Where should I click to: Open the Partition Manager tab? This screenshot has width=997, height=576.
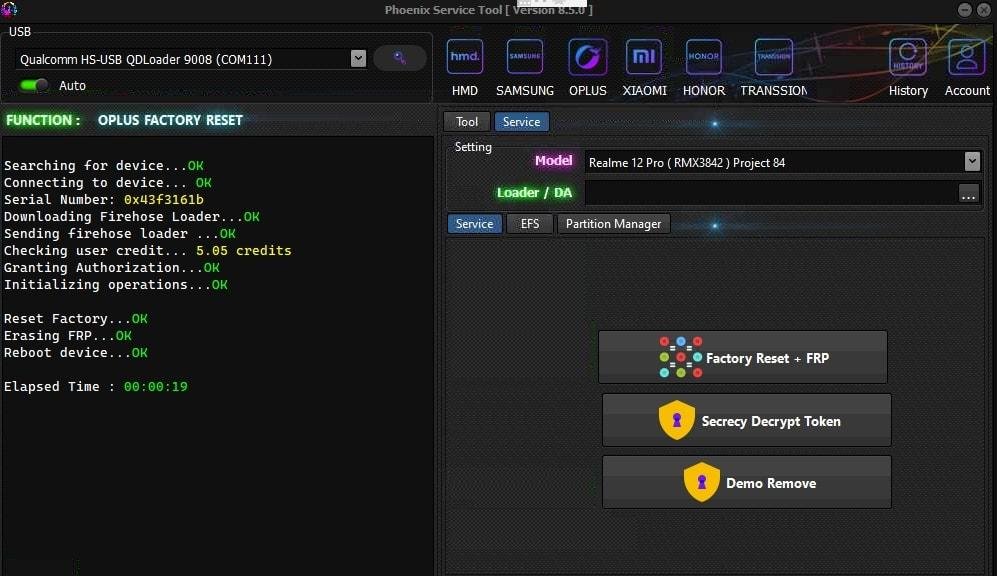(x=613, y=223)
